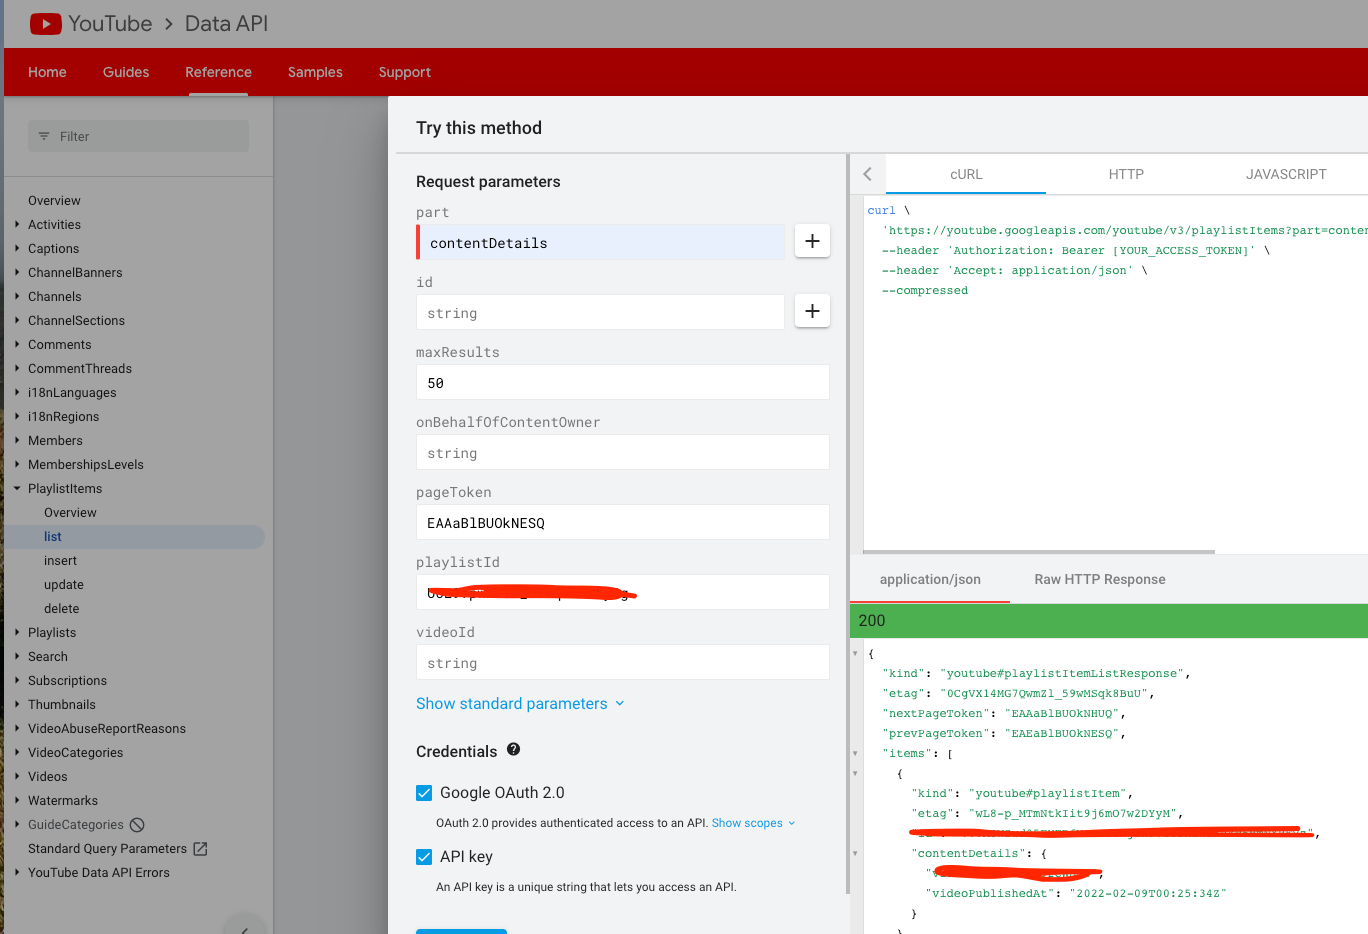The image size is (1368, 934).
Task: Click the 200 response status bar
Action: pos(1109,621)
